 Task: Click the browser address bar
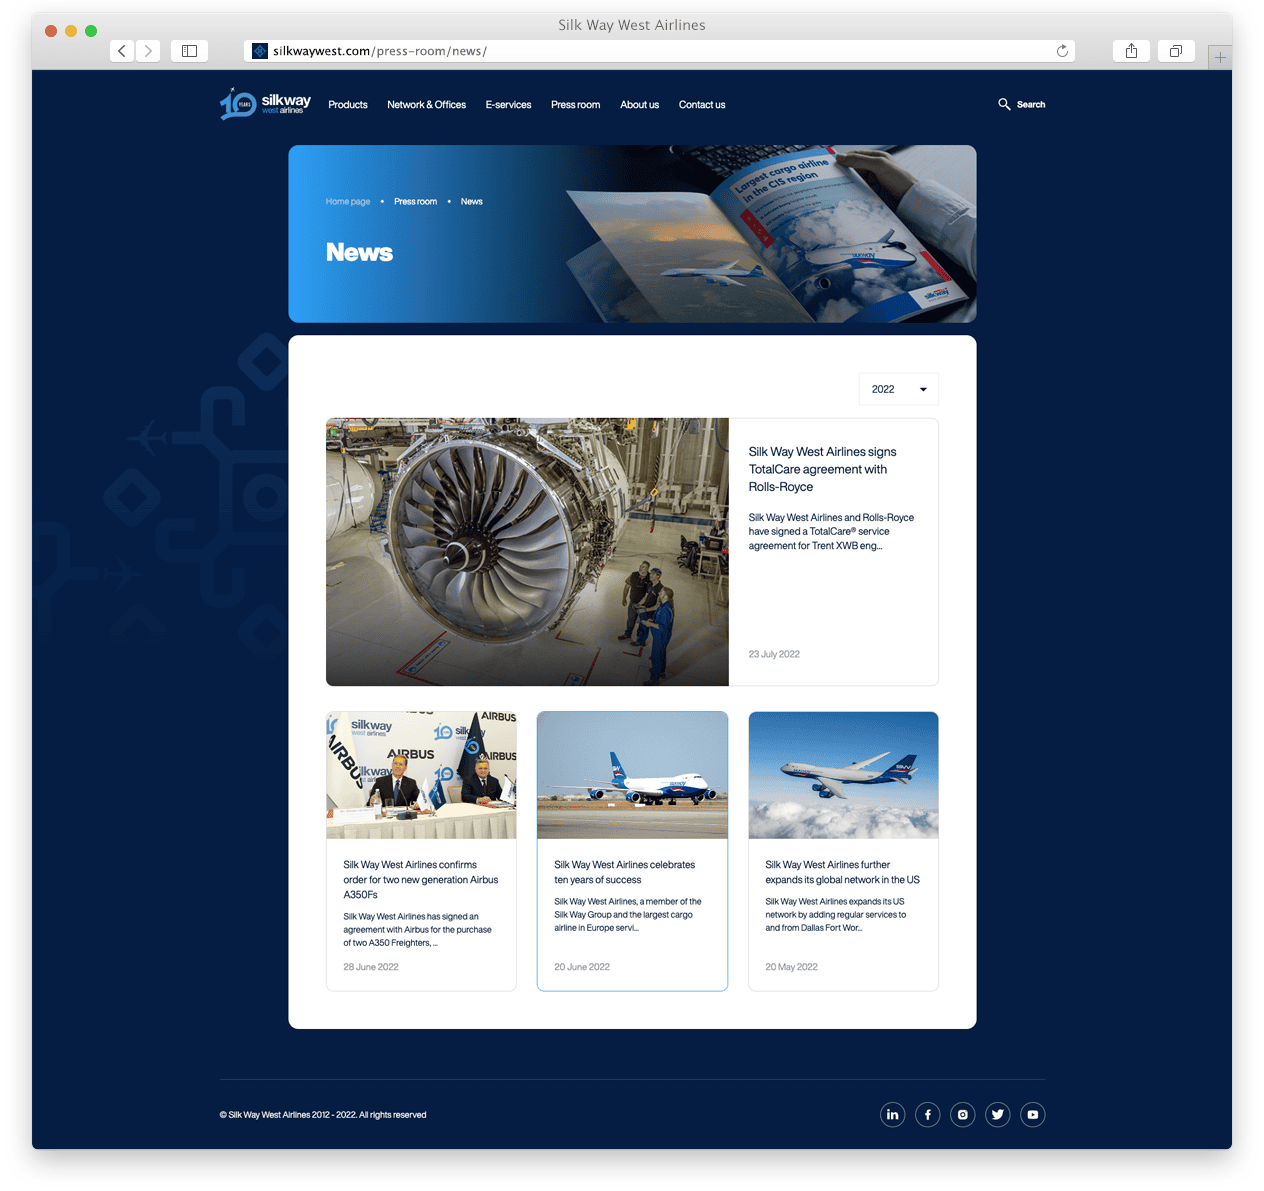pos(660,51)
